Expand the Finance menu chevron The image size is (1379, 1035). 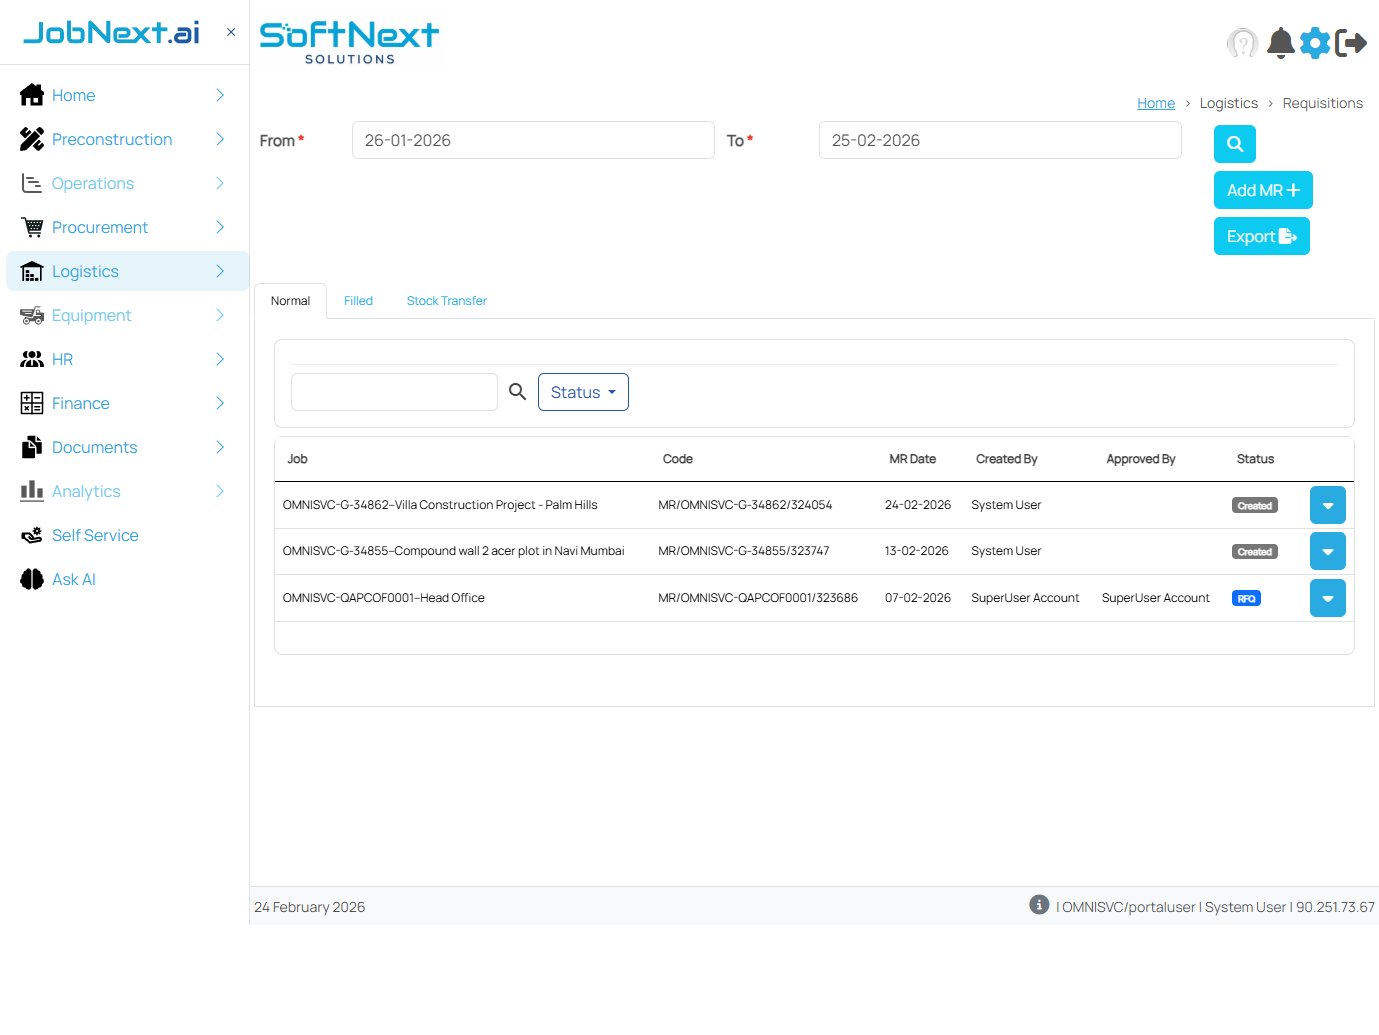220,403
